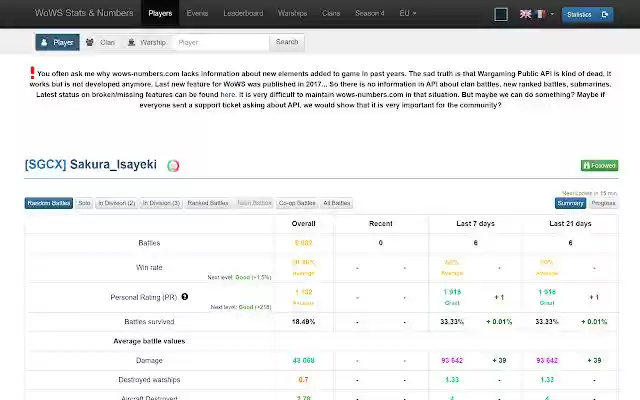
Task: Select the Clan search mode toggle
Action: click(101, 42)
